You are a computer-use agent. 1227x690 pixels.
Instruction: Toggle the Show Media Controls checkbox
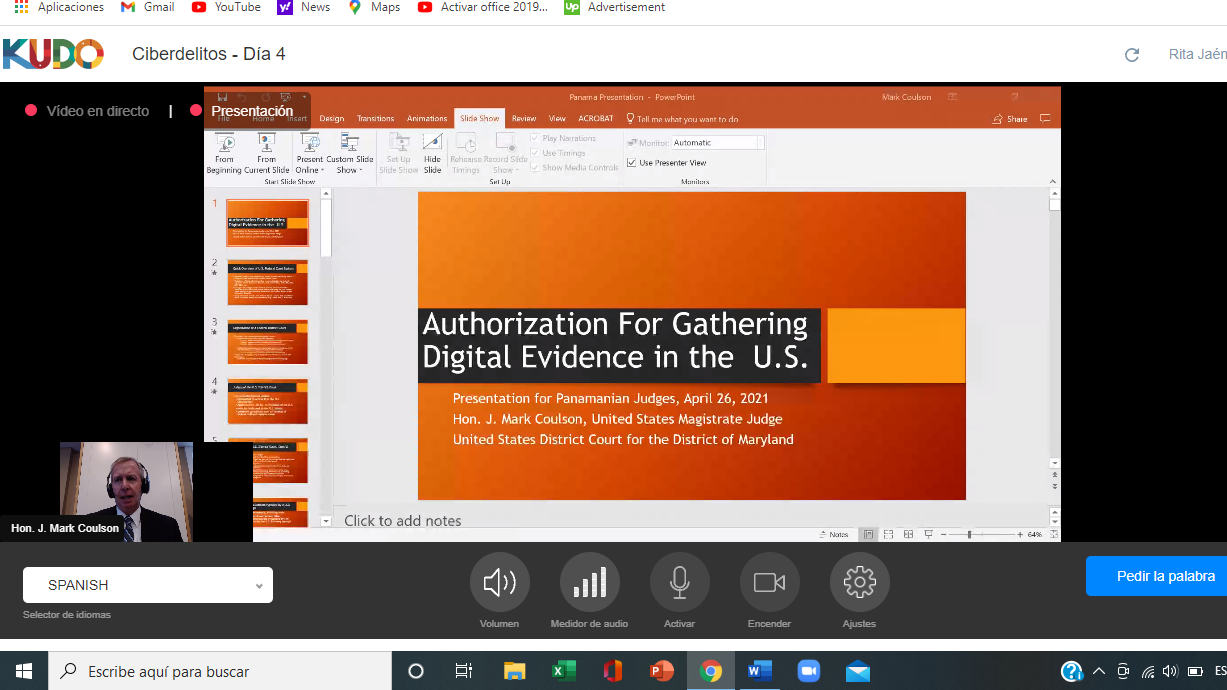536,167
